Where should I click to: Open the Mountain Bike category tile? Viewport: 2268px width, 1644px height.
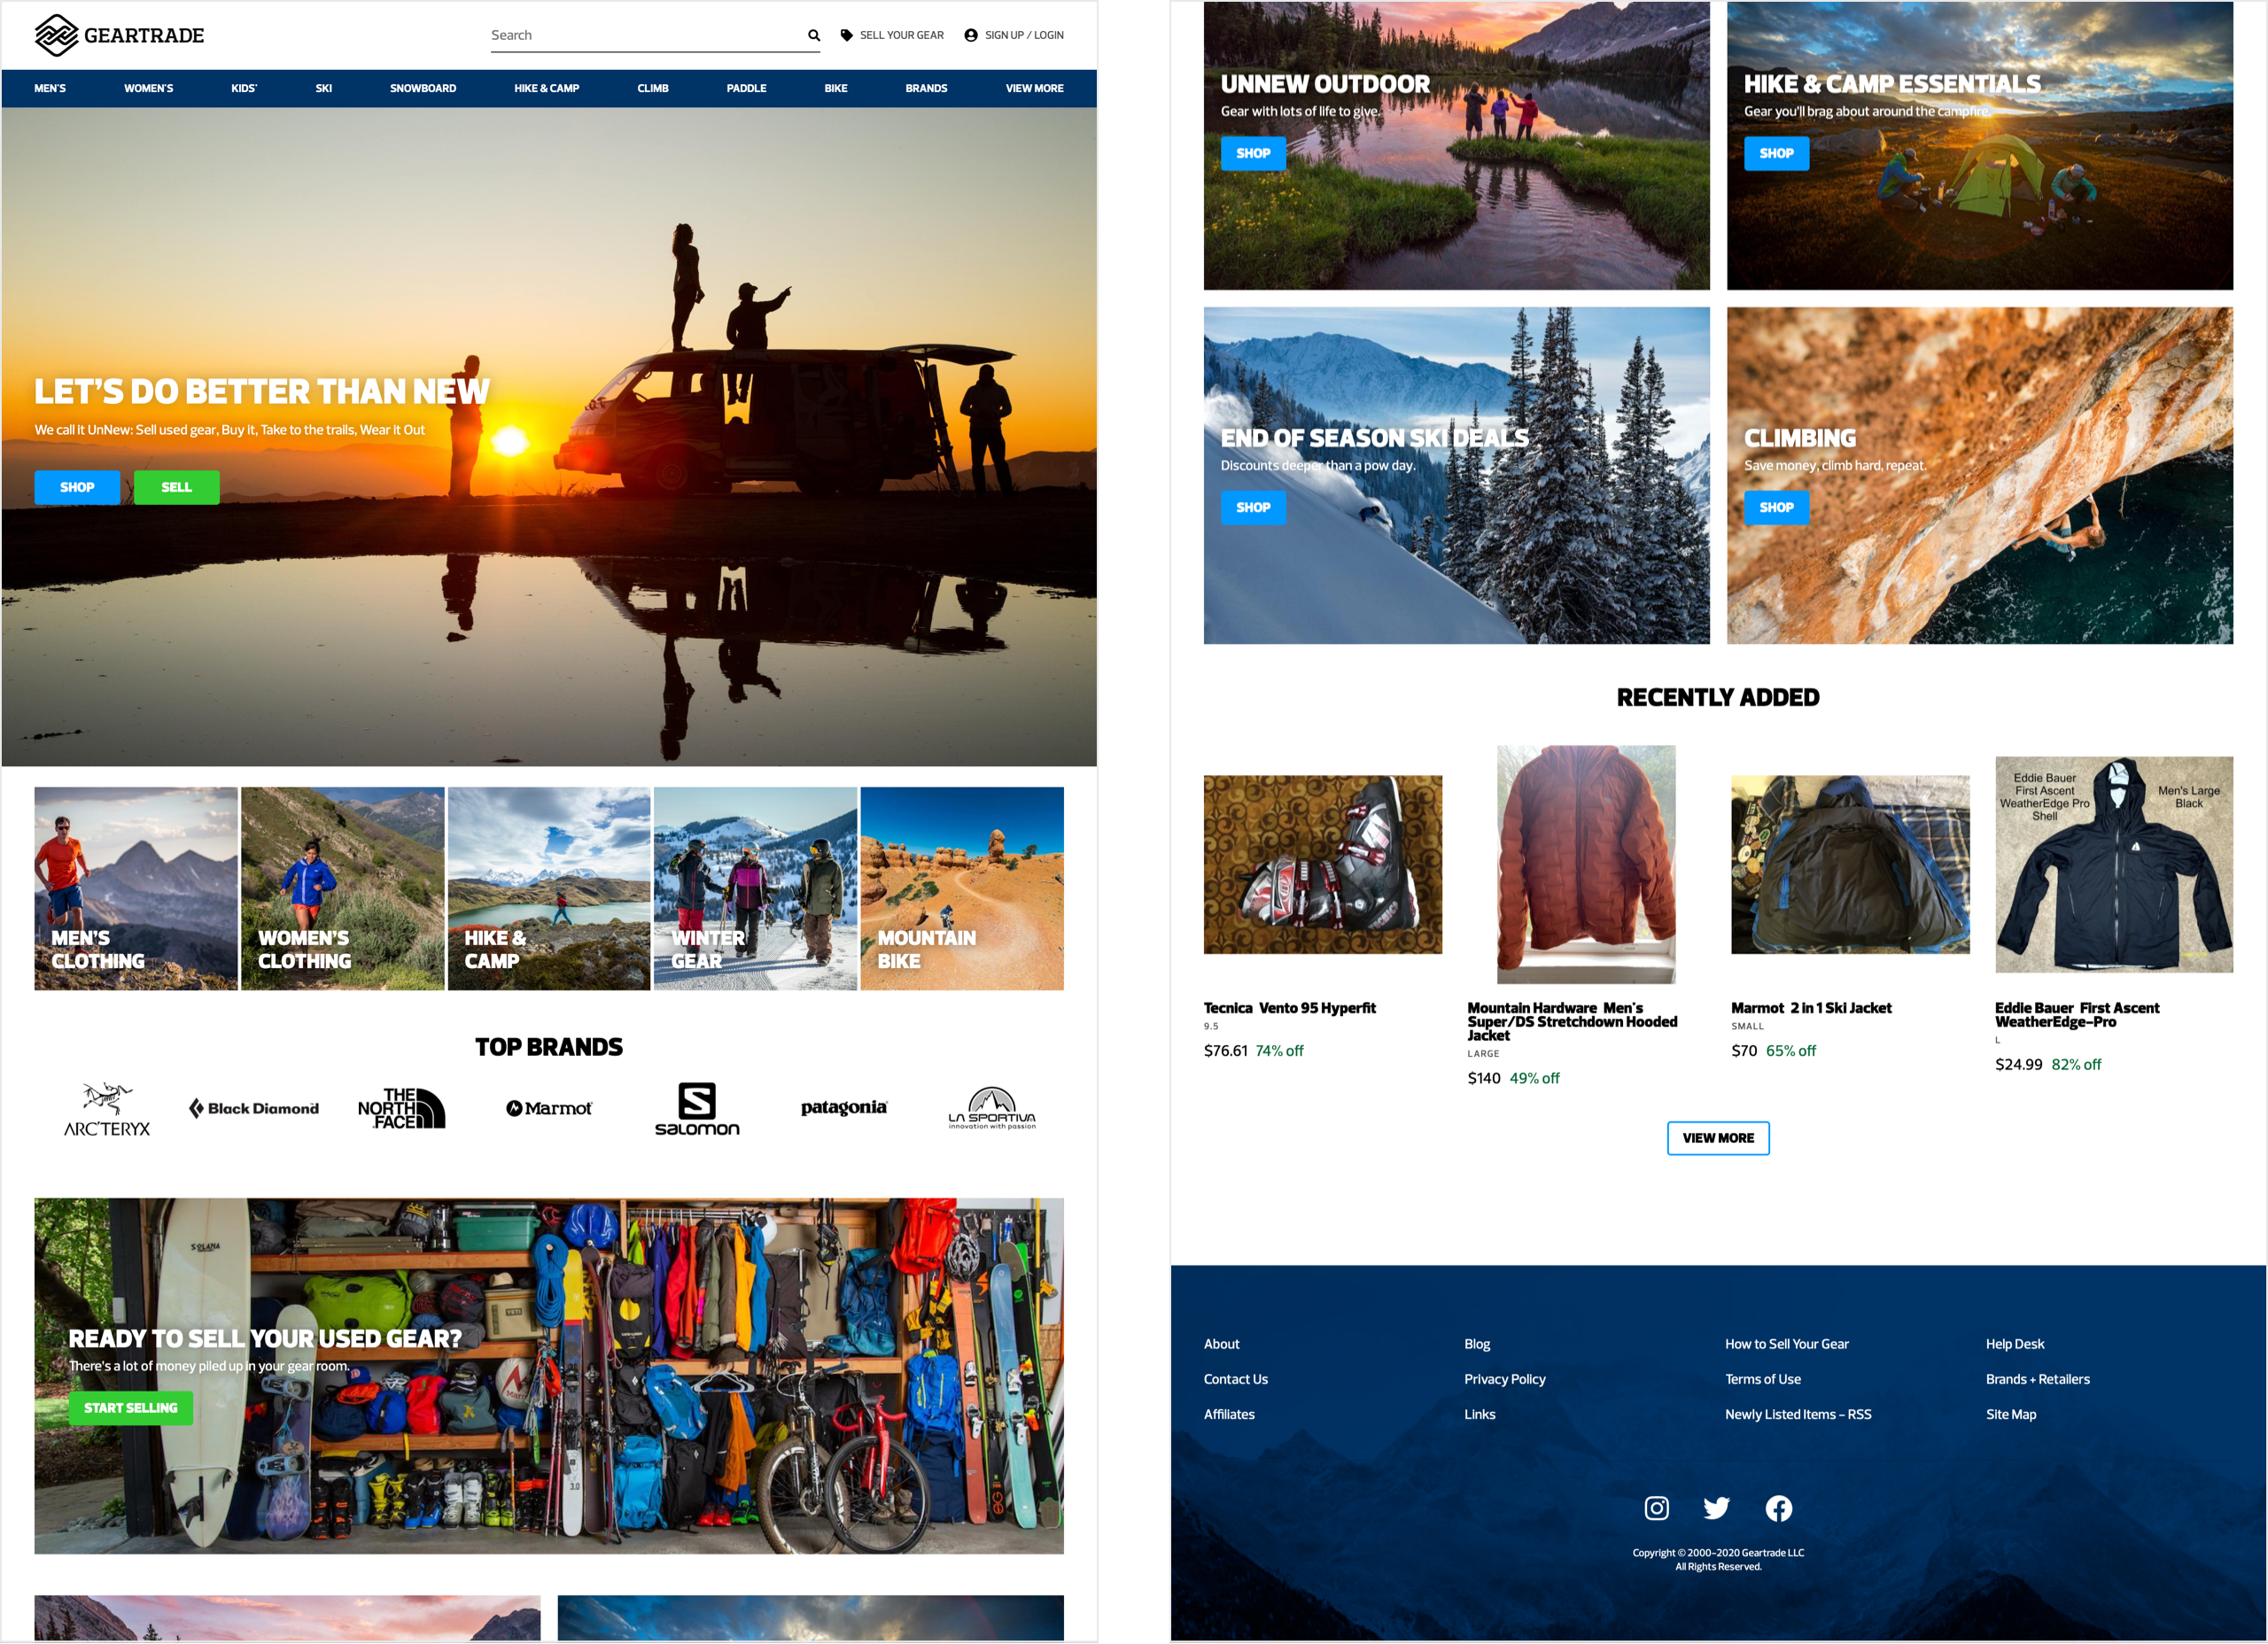[961, 888]
